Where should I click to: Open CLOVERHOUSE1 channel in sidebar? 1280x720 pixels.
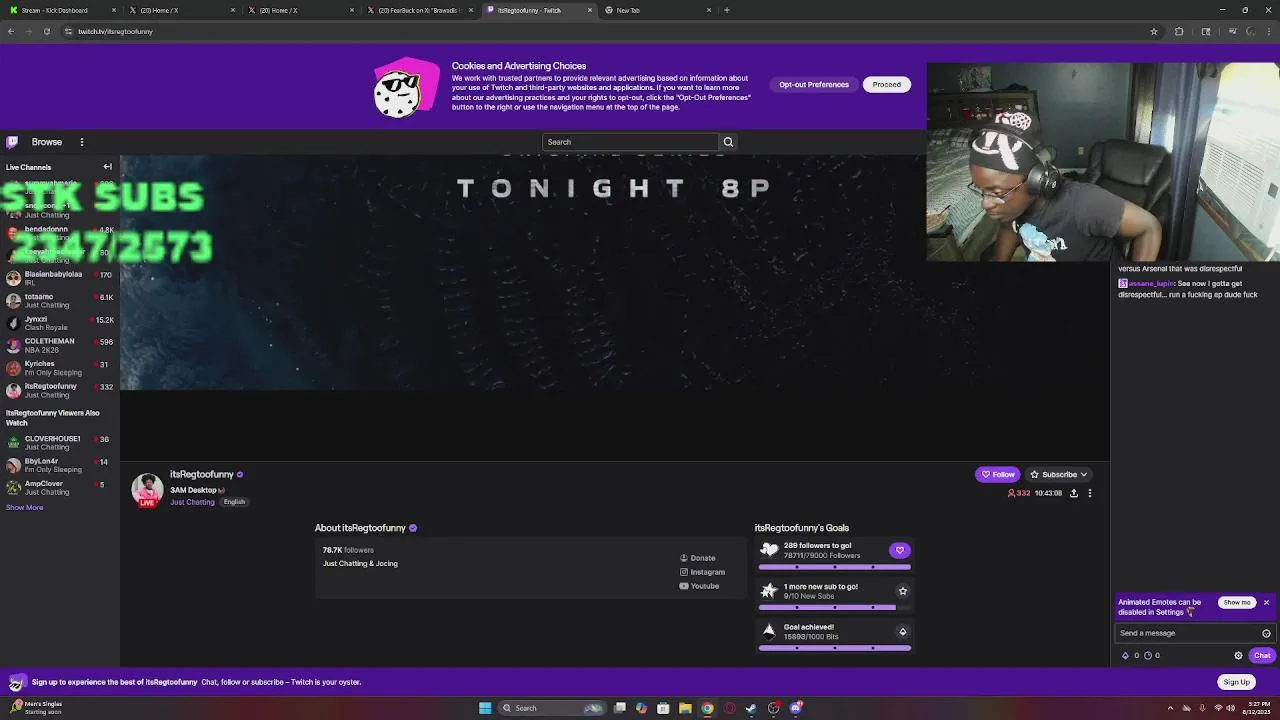tap(60, 443)
